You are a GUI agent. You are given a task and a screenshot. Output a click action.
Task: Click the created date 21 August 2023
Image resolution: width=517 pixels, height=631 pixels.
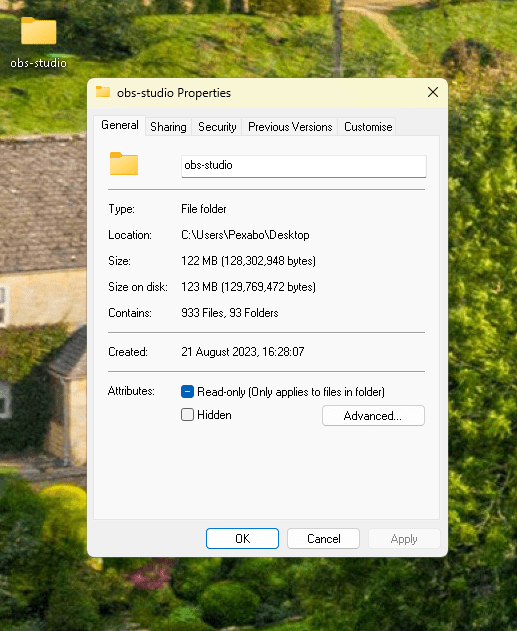(x=243, y=352)
